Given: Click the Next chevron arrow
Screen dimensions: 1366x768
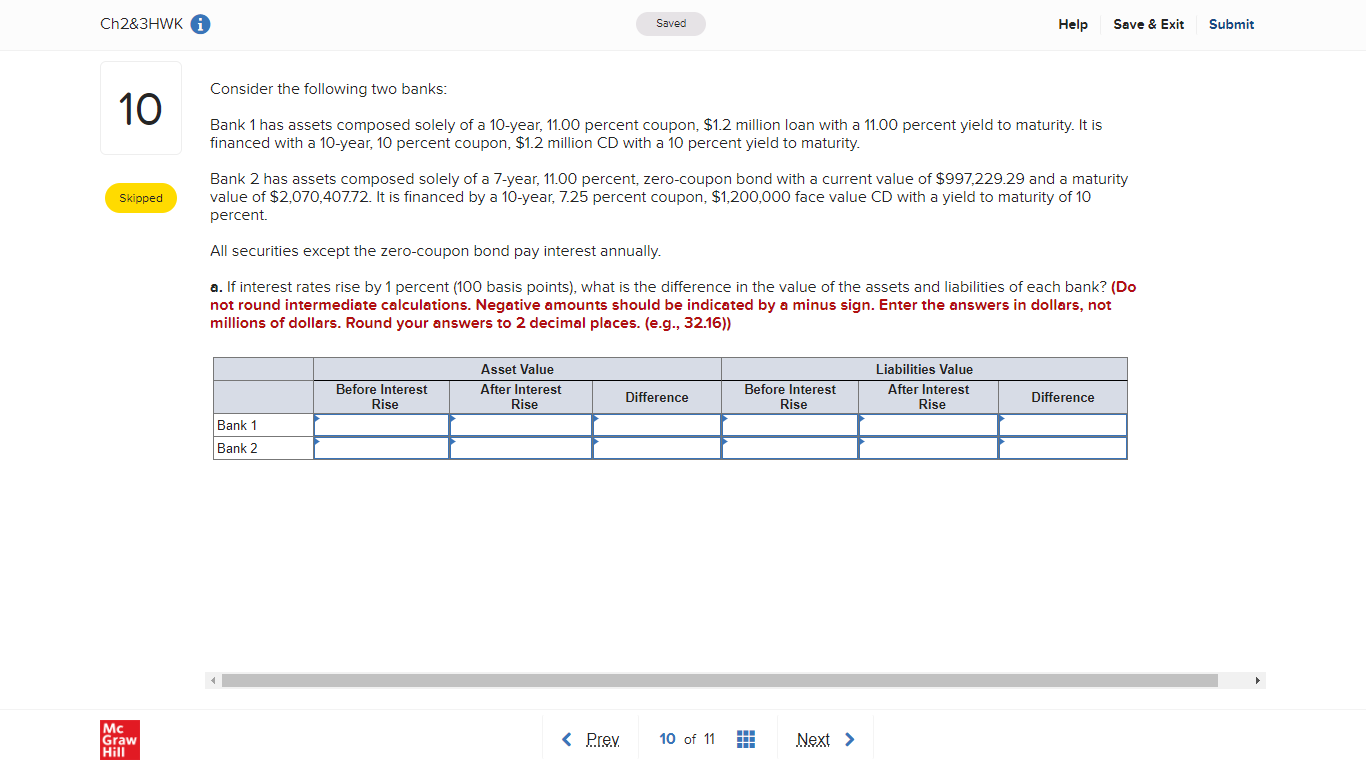Looking at the screenshot, I should coord(849,739).
